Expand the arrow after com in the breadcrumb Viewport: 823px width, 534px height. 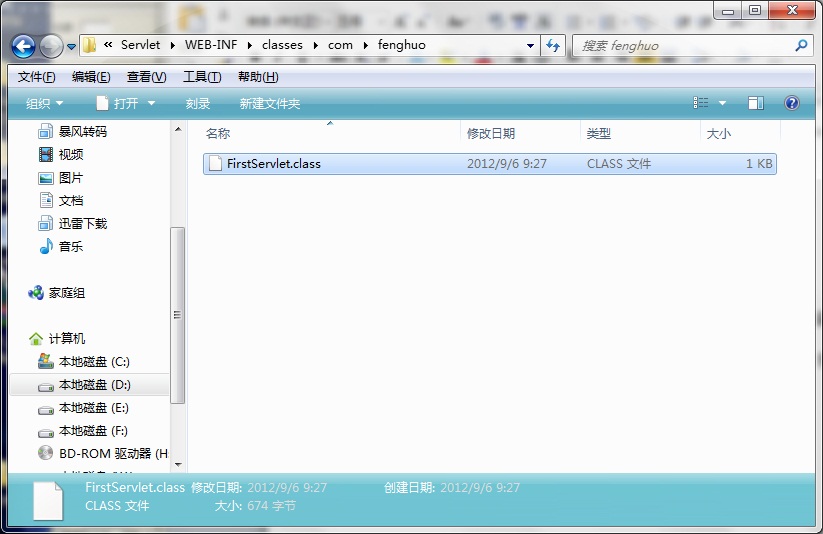point(366,45)
